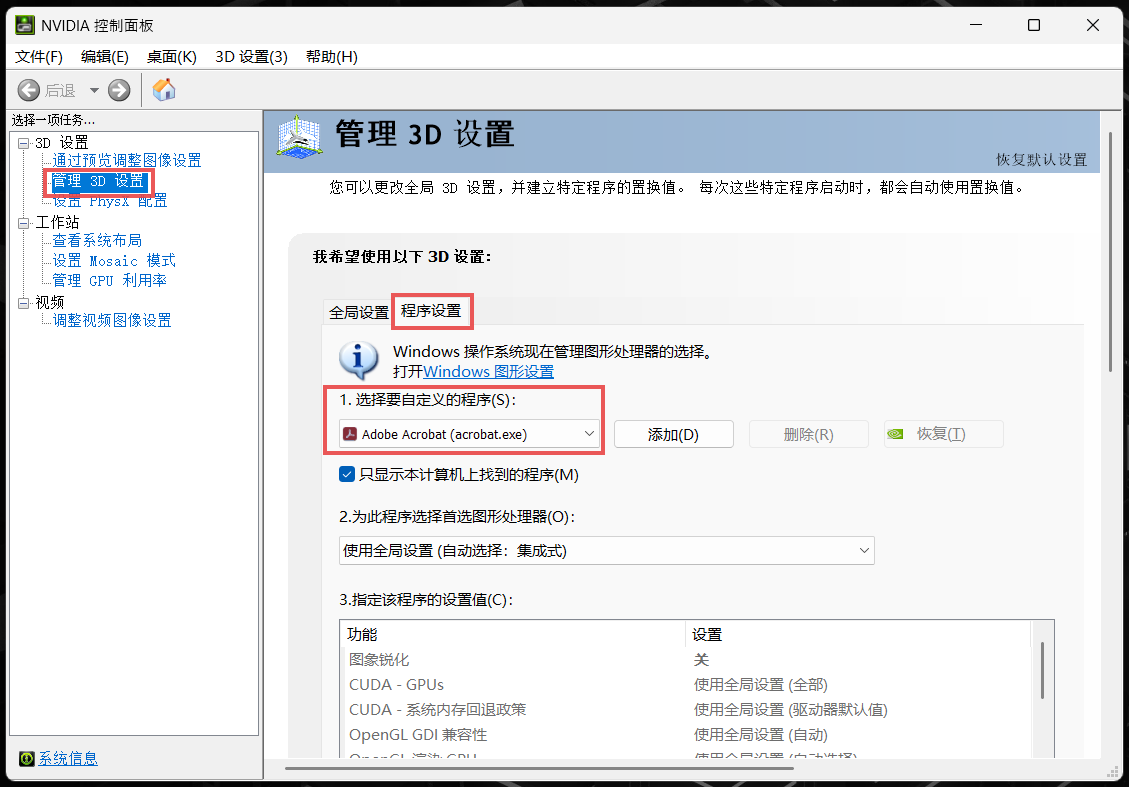Open the 3D 设置(3) menu
The height and width of the screenshot is (787, 1129).
251,56
